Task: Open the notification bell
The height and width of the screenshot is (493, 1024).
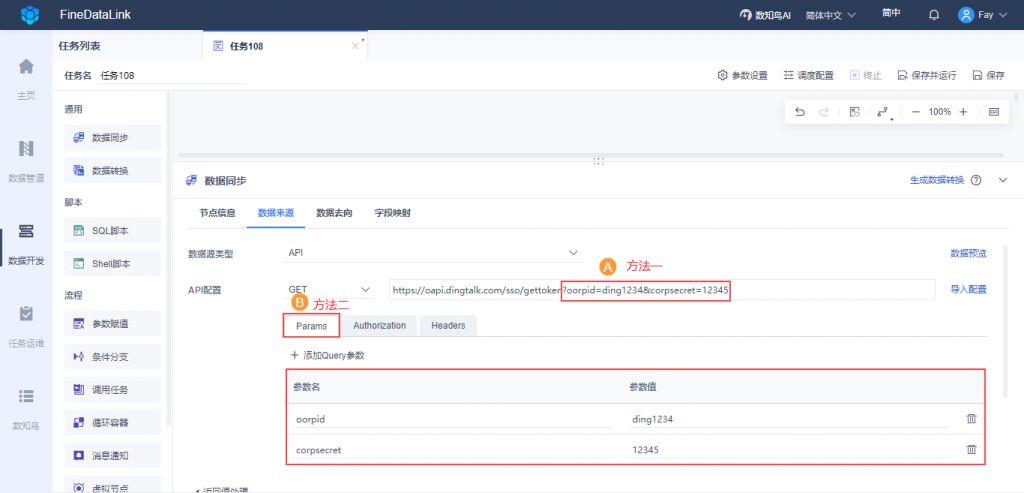Action: point(934,15)
